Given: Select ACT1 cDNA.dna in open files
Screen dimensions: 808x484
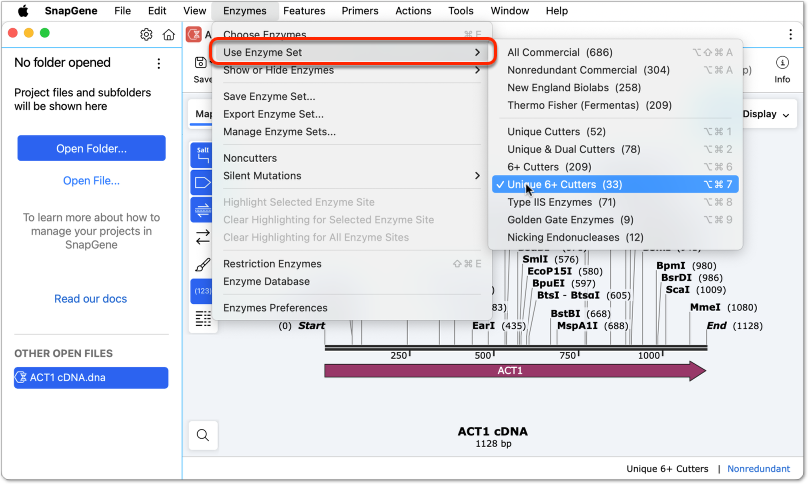Looking at the screenshot, I should click(x=91, y=378).
